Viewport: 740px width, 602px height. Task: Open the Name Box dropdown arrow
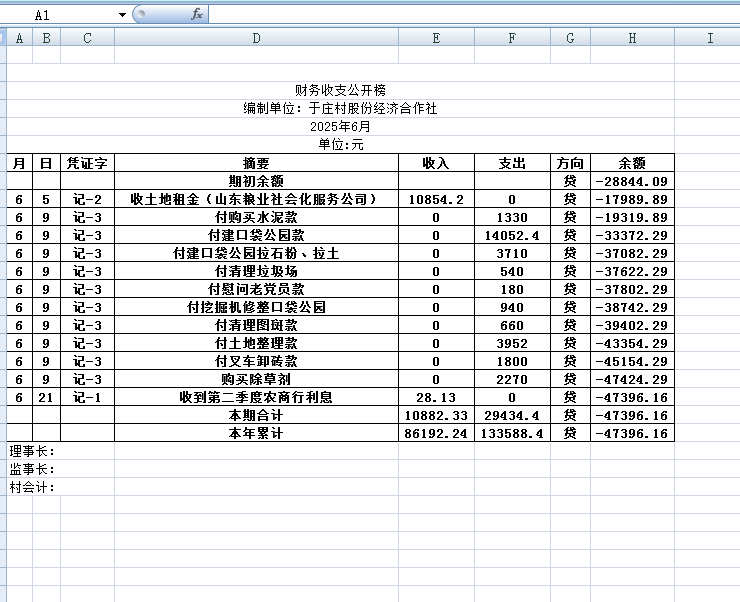pyautogui.click(x=122, y=15)
